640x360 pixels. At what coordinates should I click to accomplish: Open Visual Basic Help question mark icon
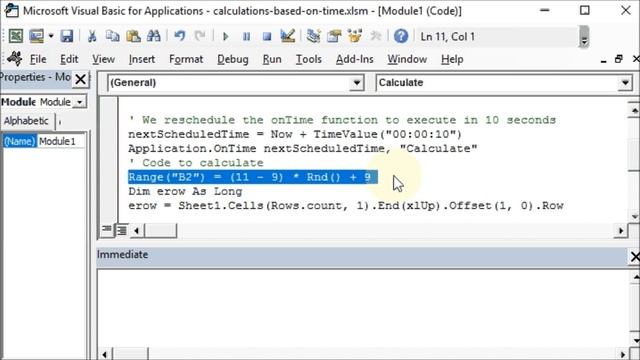pyautogui.click(x=401, y=36)
